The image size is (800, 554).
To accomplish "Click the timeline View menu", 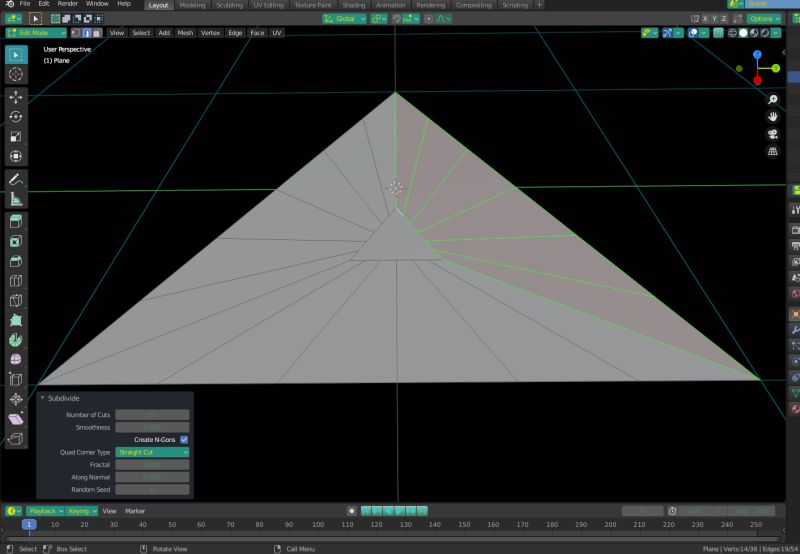I will coord(109,511).
